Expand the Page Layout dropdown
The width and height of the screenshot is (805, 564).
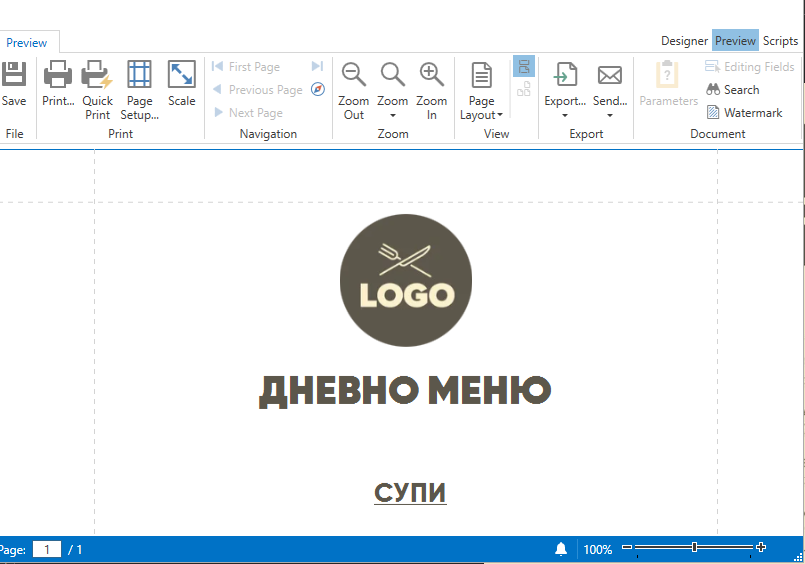482,108
